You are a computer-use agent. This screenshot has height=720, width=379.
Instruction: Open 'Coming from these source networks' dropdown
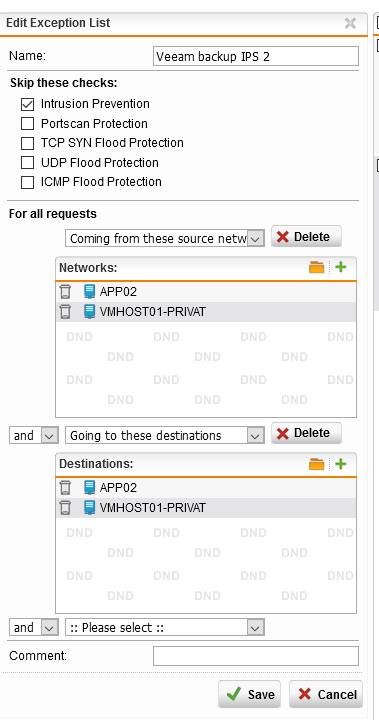165,239
